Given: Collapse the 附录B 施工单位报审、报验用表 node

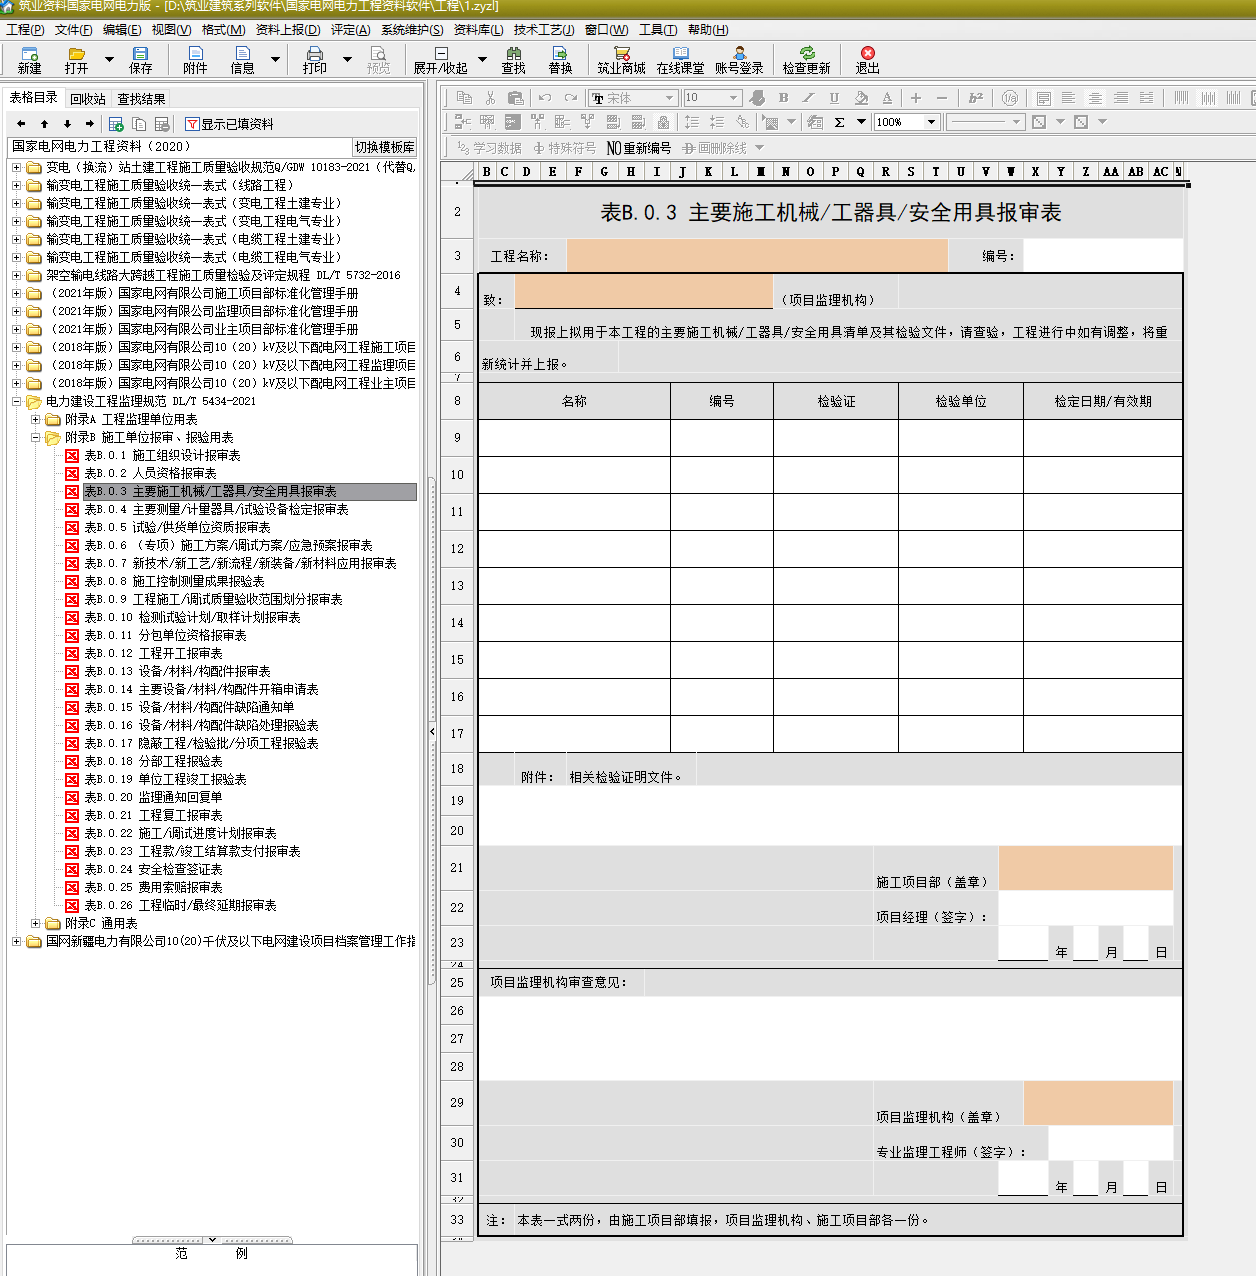Looking at the screenshot, I should [x=36, y=437].
